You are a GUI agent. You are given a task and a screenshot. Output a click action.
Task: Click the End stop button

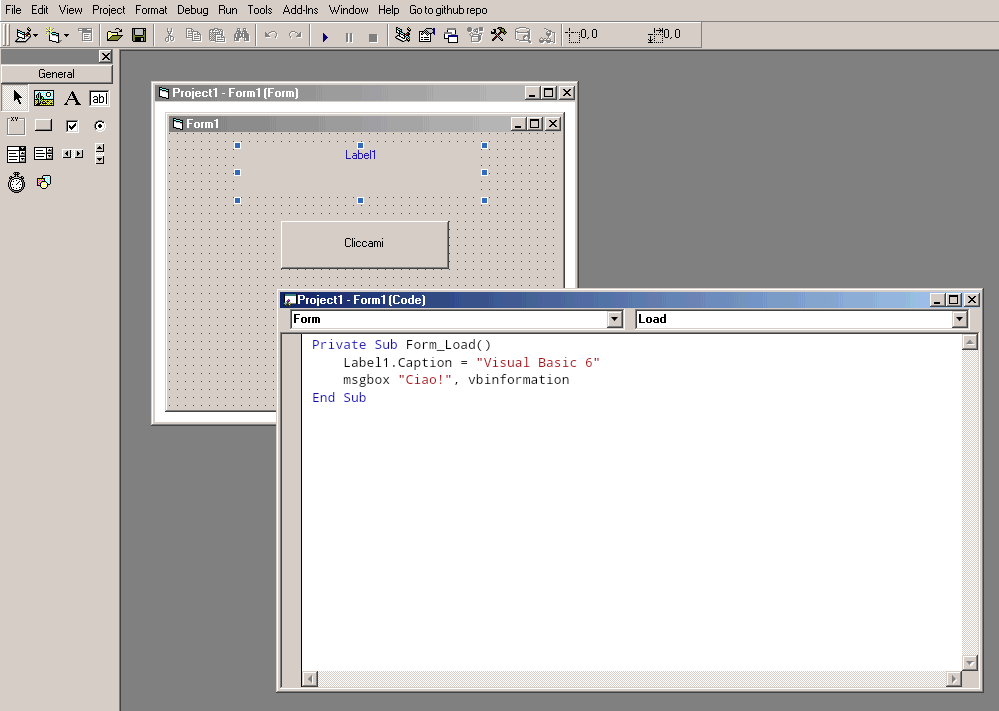tap(373, 37)
